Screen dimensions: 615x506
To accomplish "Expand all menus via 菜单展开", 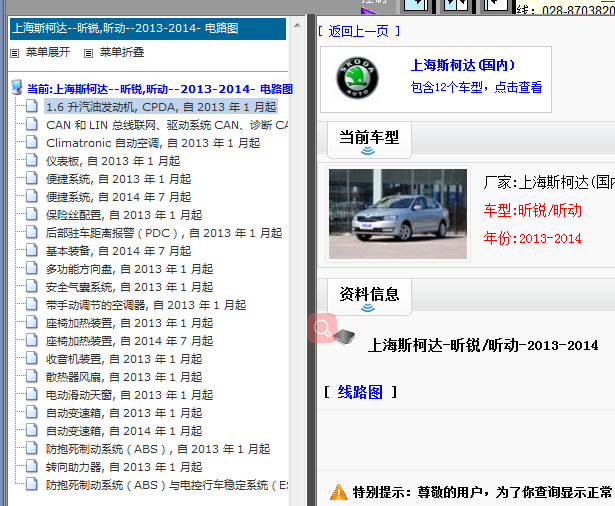I will click(x=48, y=52).
